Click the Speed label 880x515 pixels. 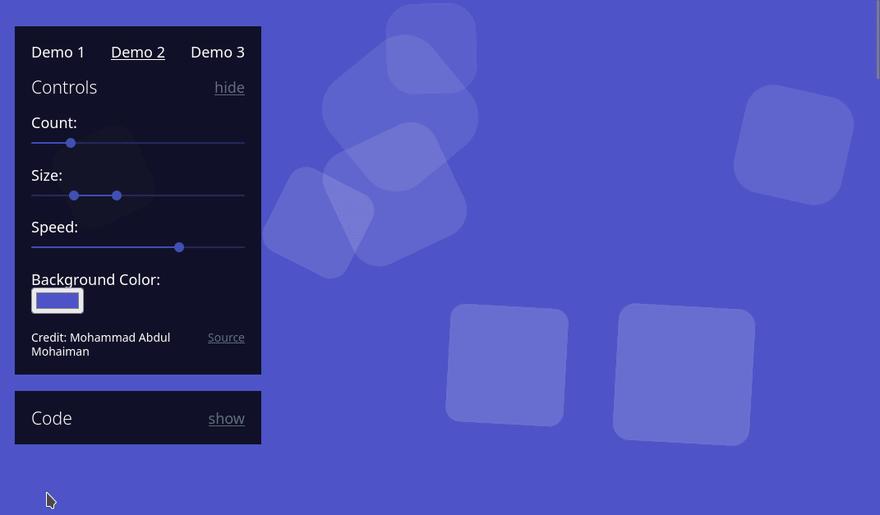pos(54,227)
